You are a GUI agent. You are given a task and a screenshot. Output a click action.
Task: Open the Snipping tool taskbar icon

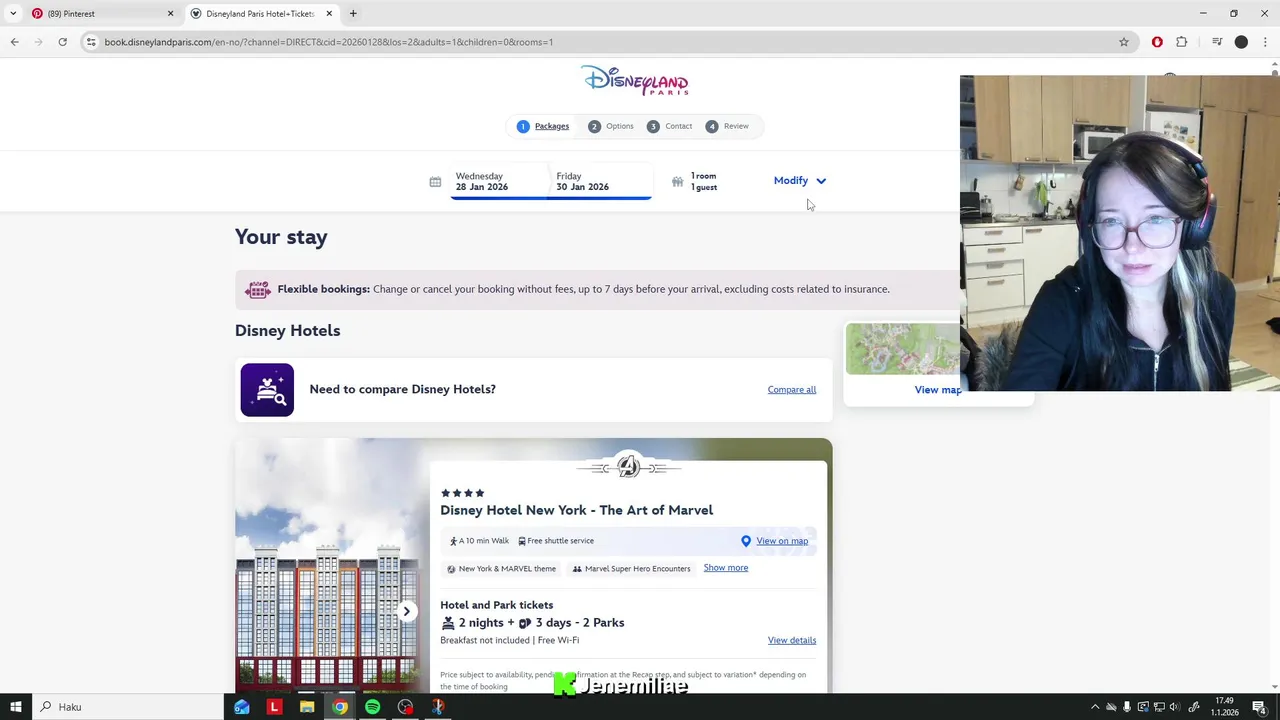[x=438, y=707]
